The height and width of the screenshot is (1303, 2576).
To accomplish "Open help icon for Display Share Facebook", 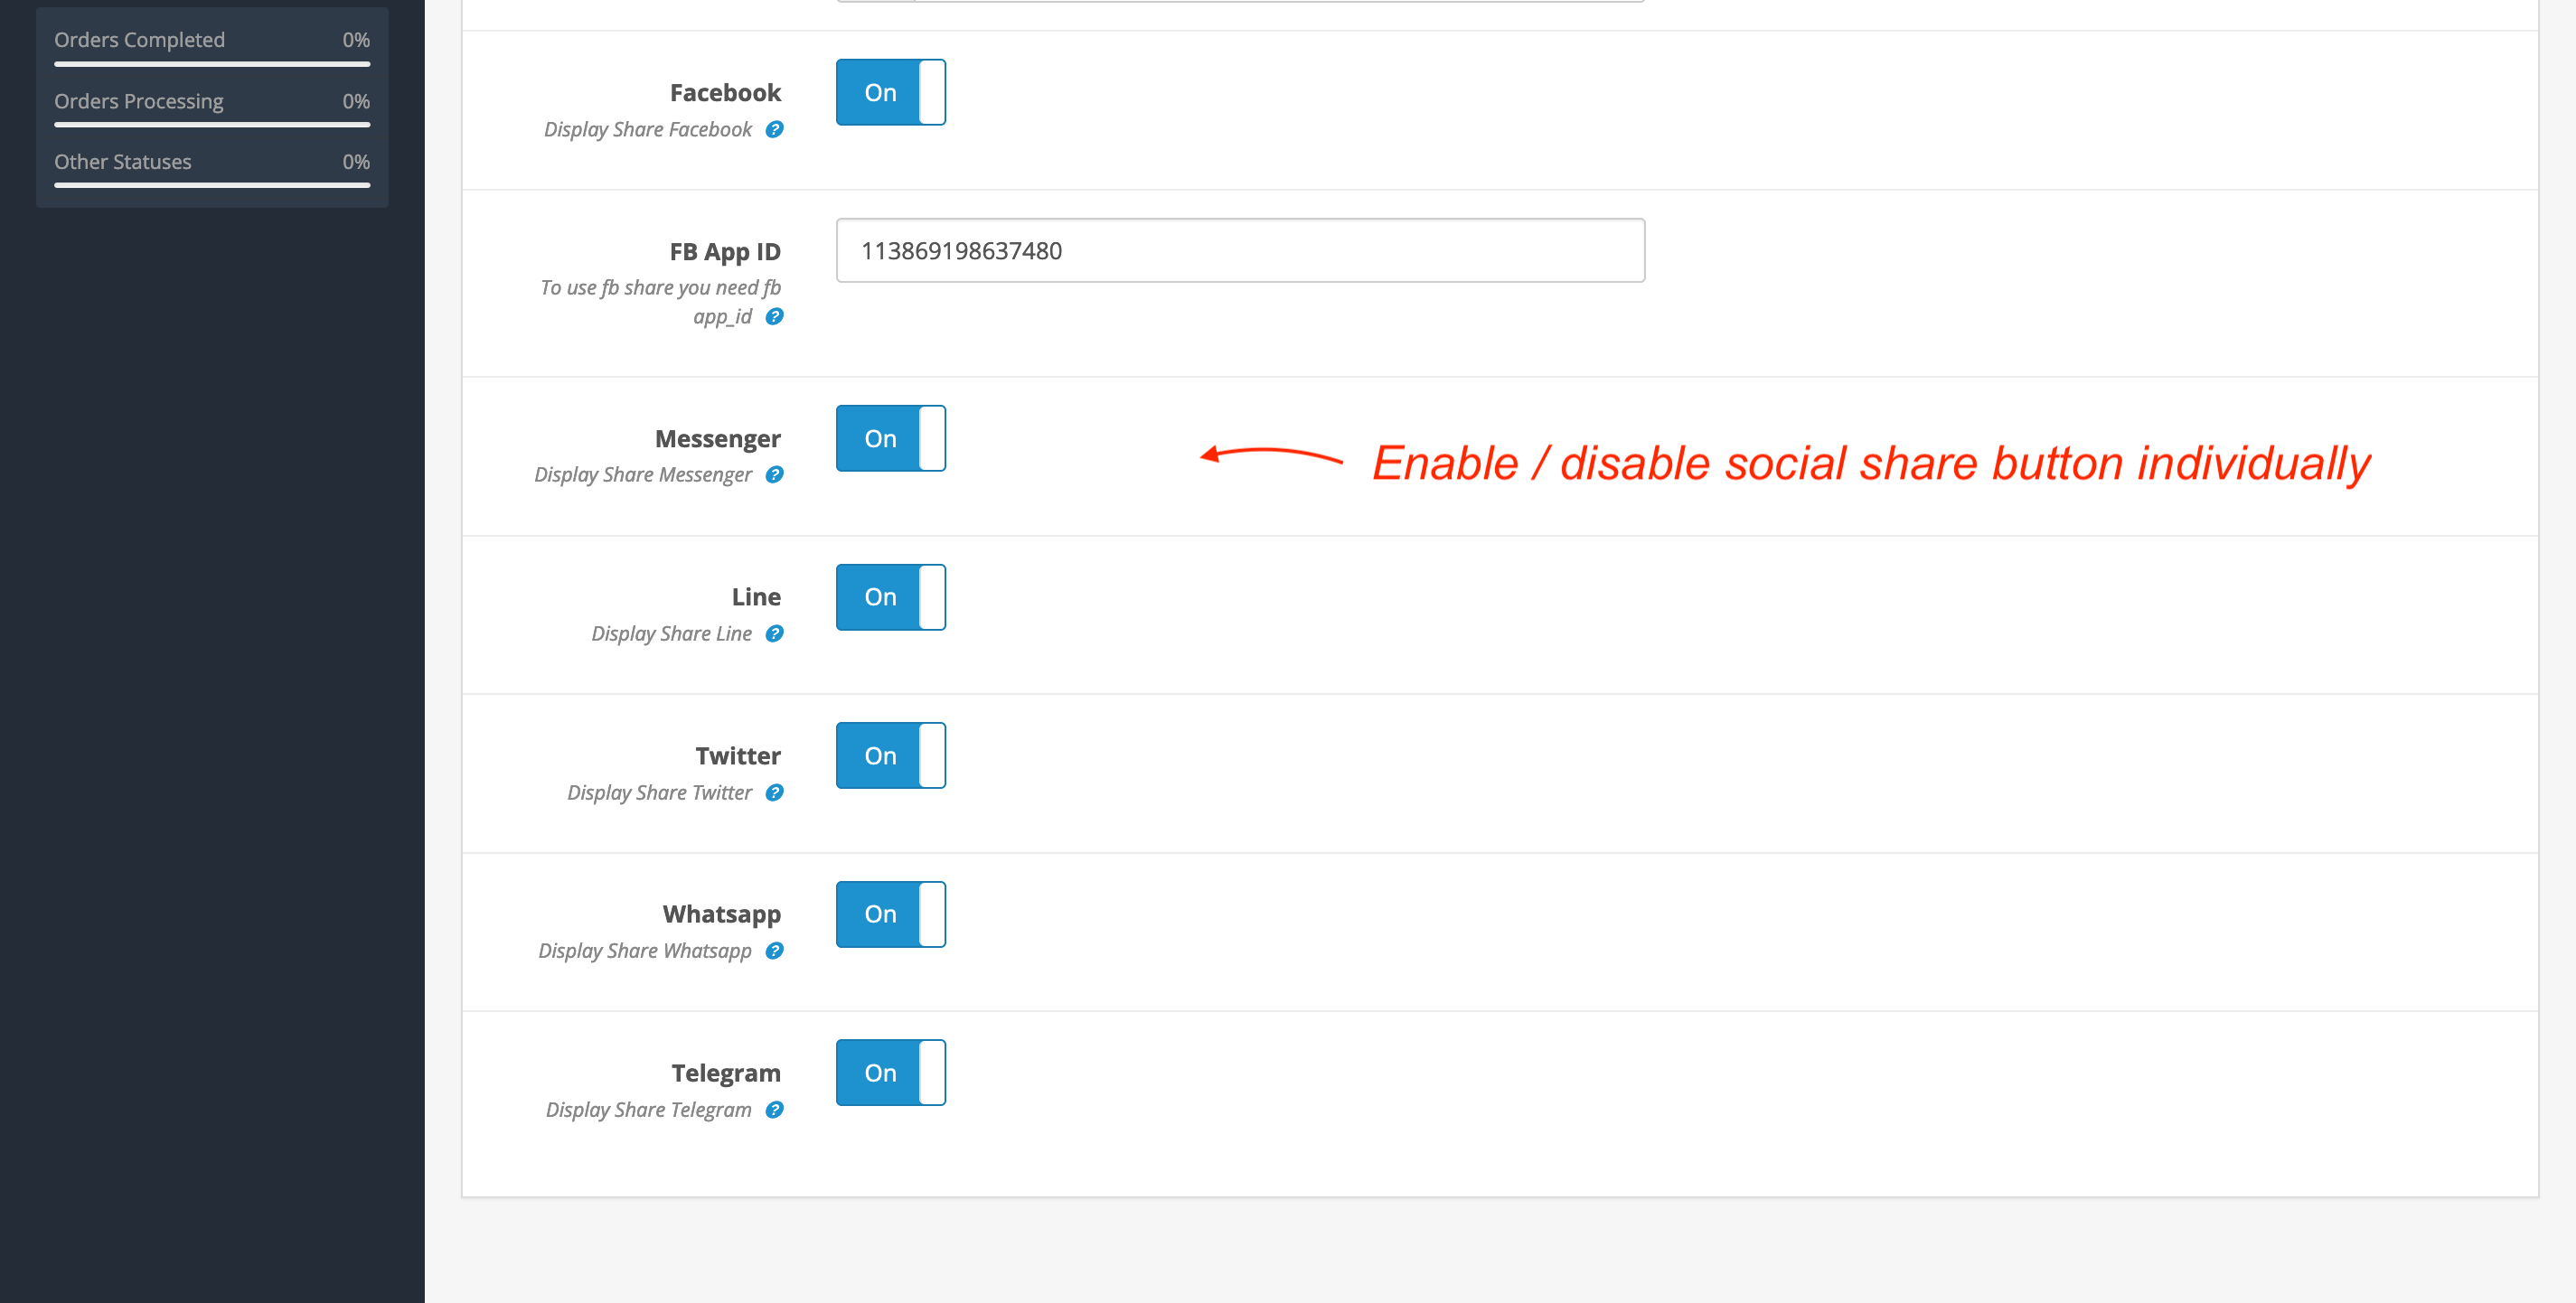I will (774, 129).
